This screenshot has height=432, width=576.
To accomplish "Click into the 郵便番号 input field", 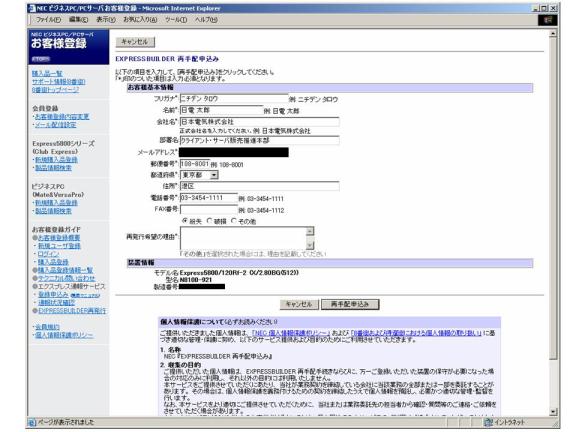I will coord(195,164).
